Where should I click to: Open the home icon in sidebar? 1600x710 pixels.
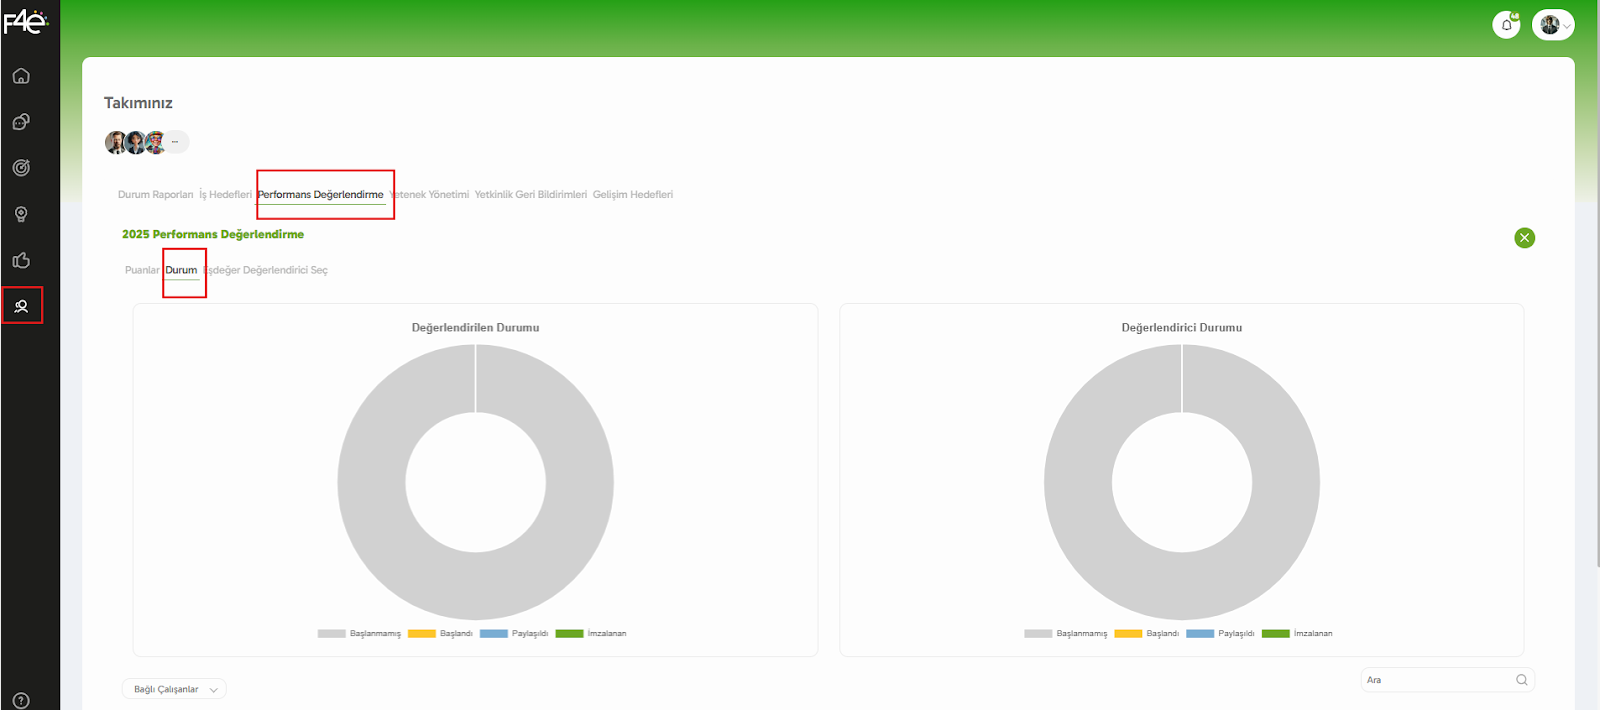pyautogui.click(x=21, y=76)
